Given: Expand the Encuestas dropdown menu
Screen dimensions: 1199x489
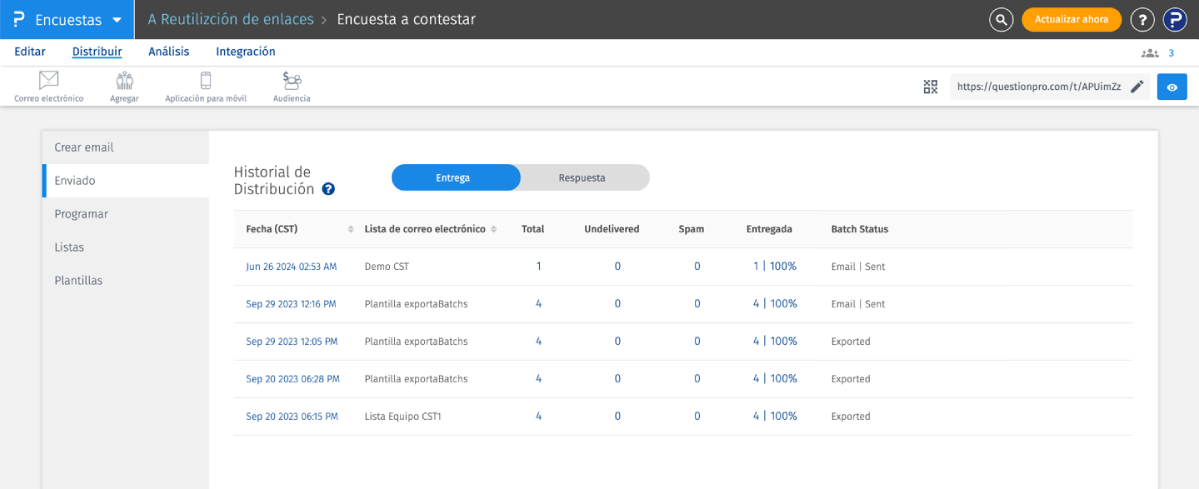Looking at the screenshot, I should click(117, 20).
